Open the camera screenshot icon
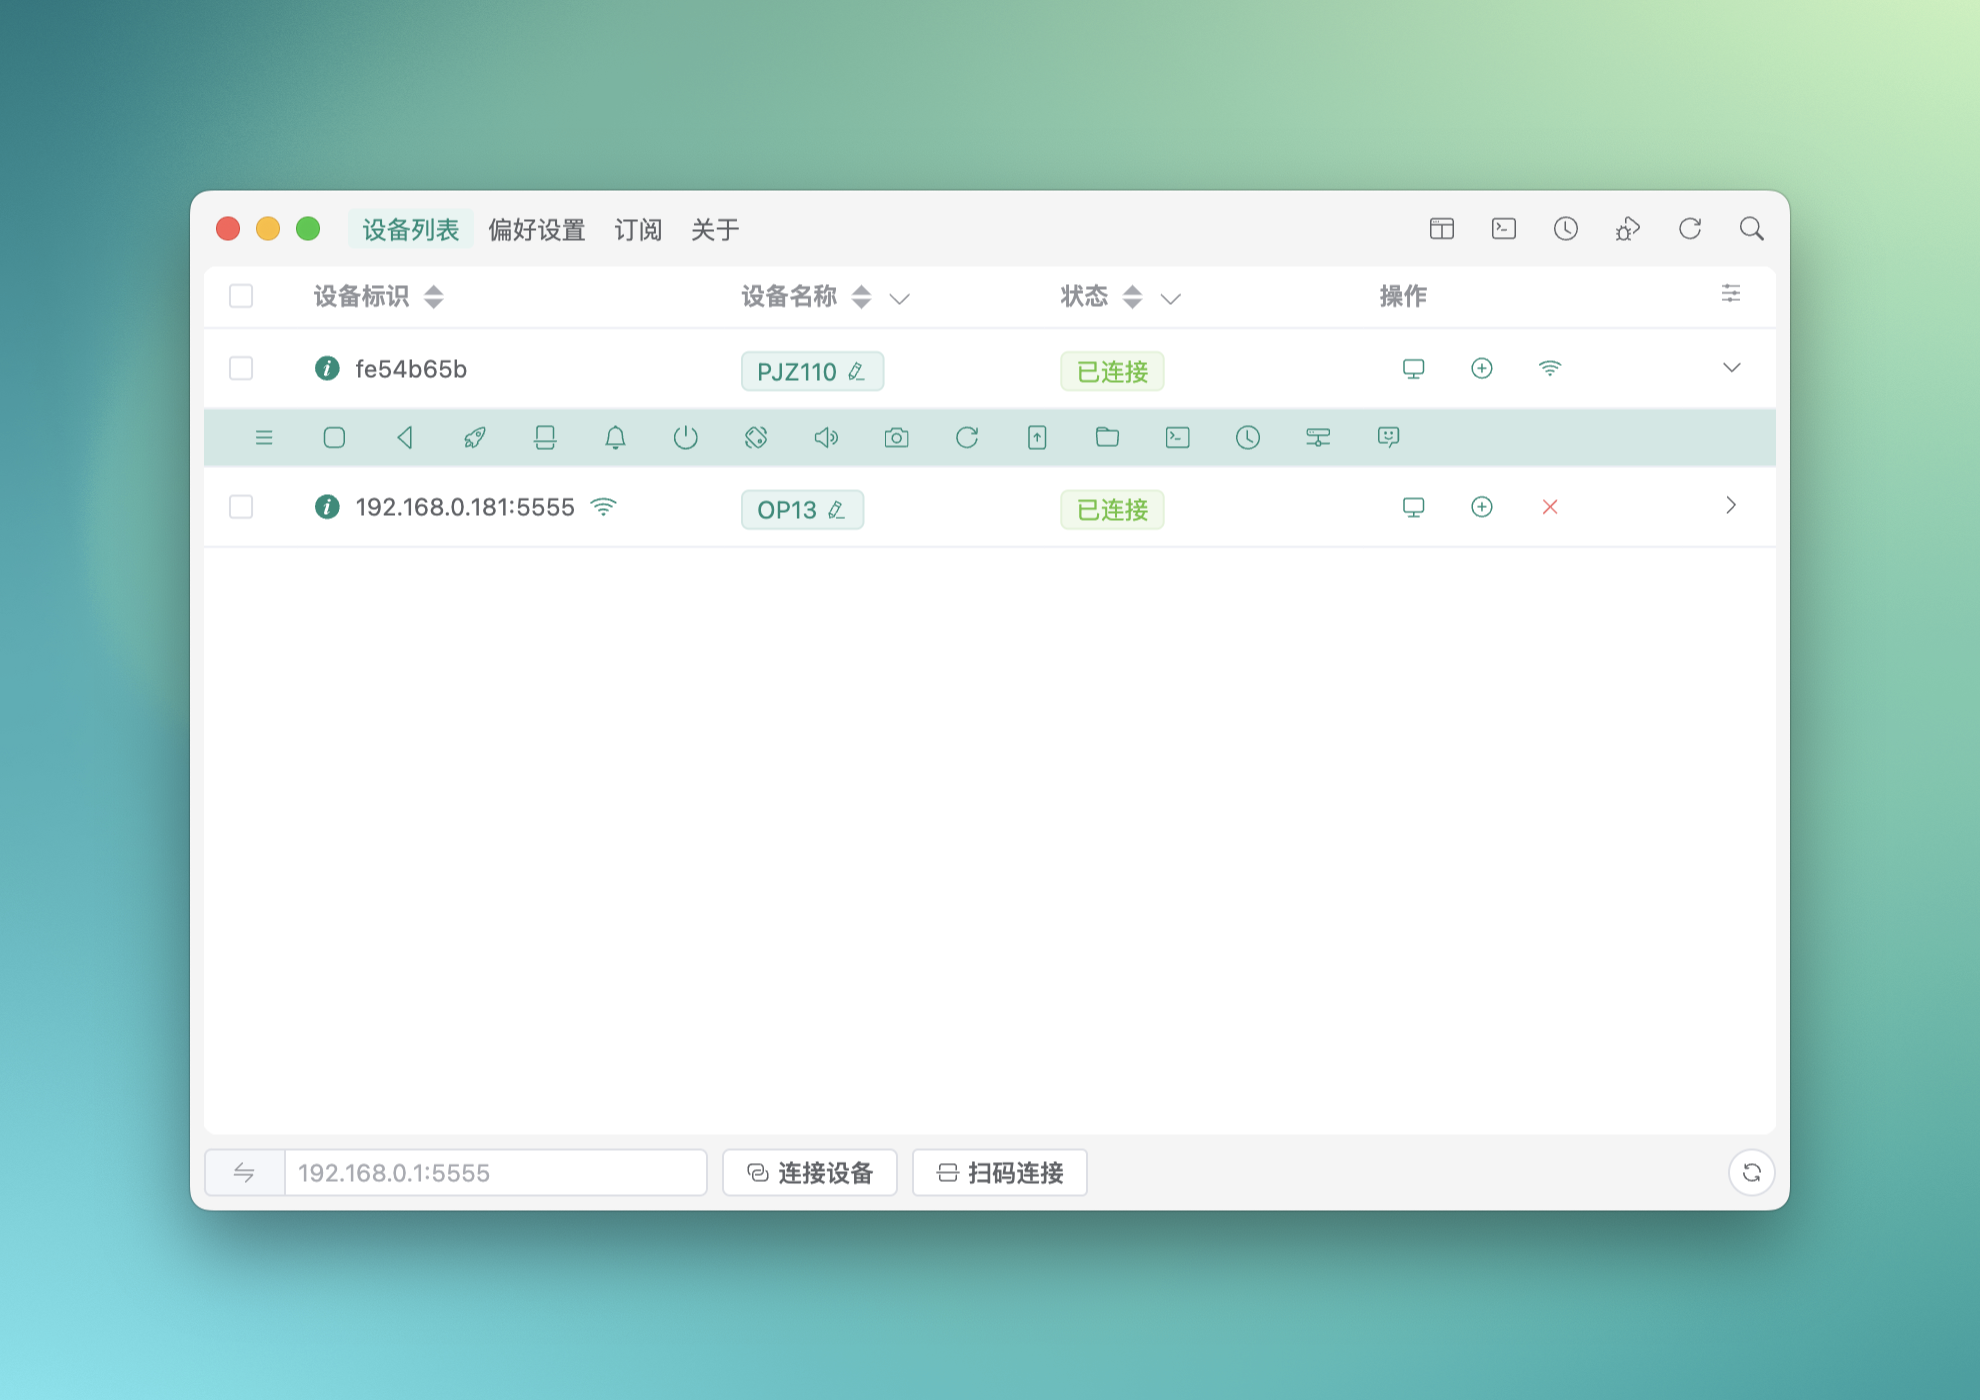 896,437
